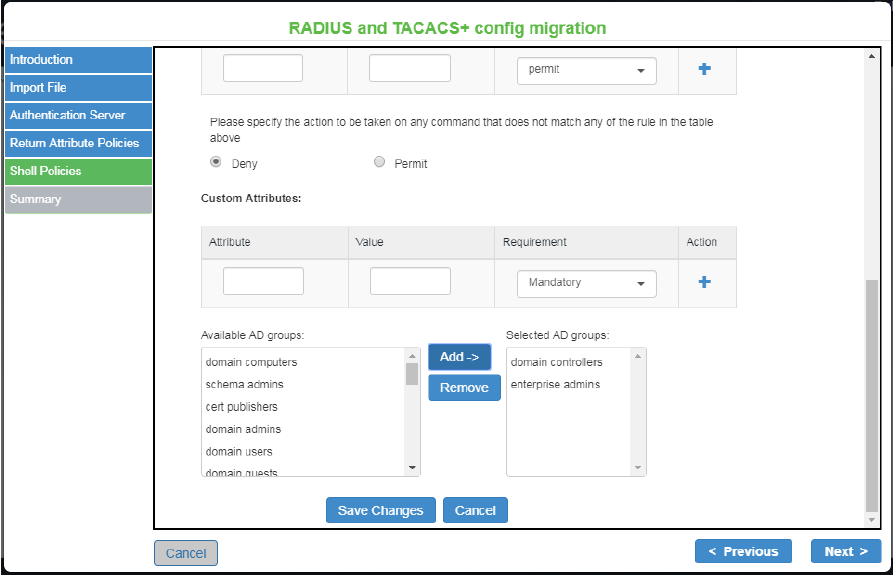Click first input in command rule row
Viewport: 893px width, 575px height.
263,68
